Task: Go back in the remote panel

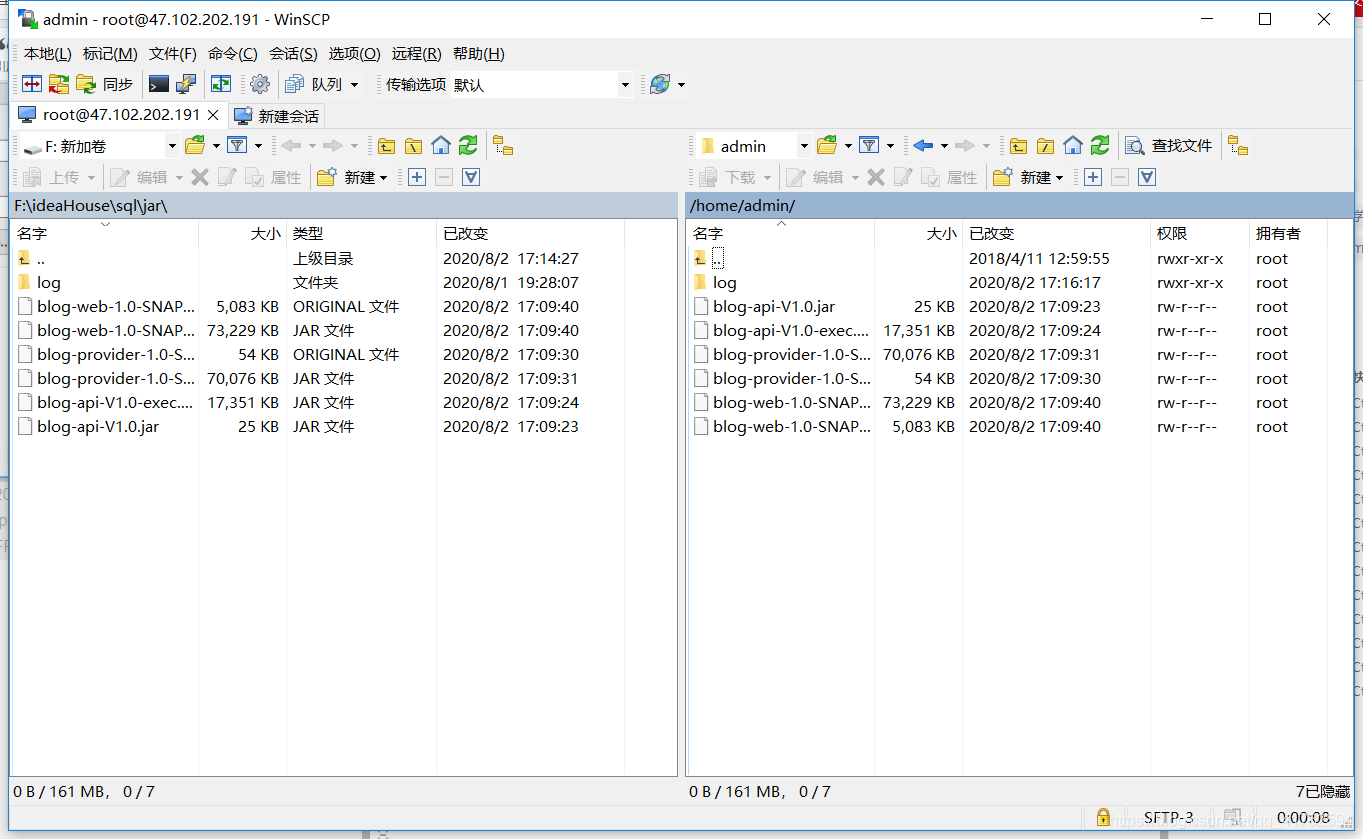Action: 923,146
